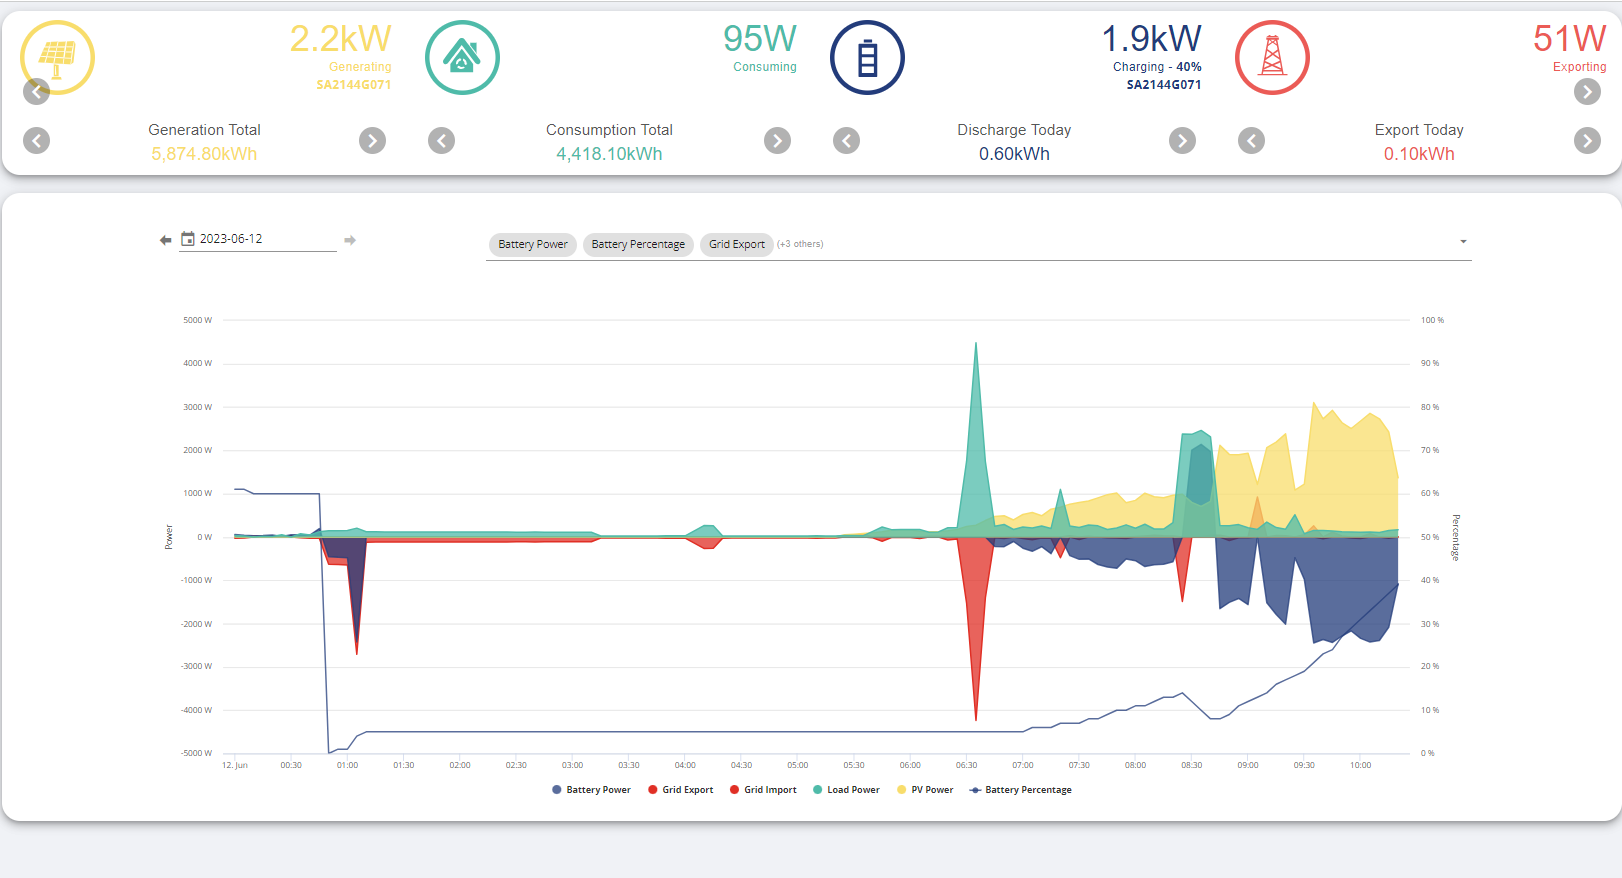Click next arrow beside Generation Total
1622x878 pixels.
tap(372, 141)
